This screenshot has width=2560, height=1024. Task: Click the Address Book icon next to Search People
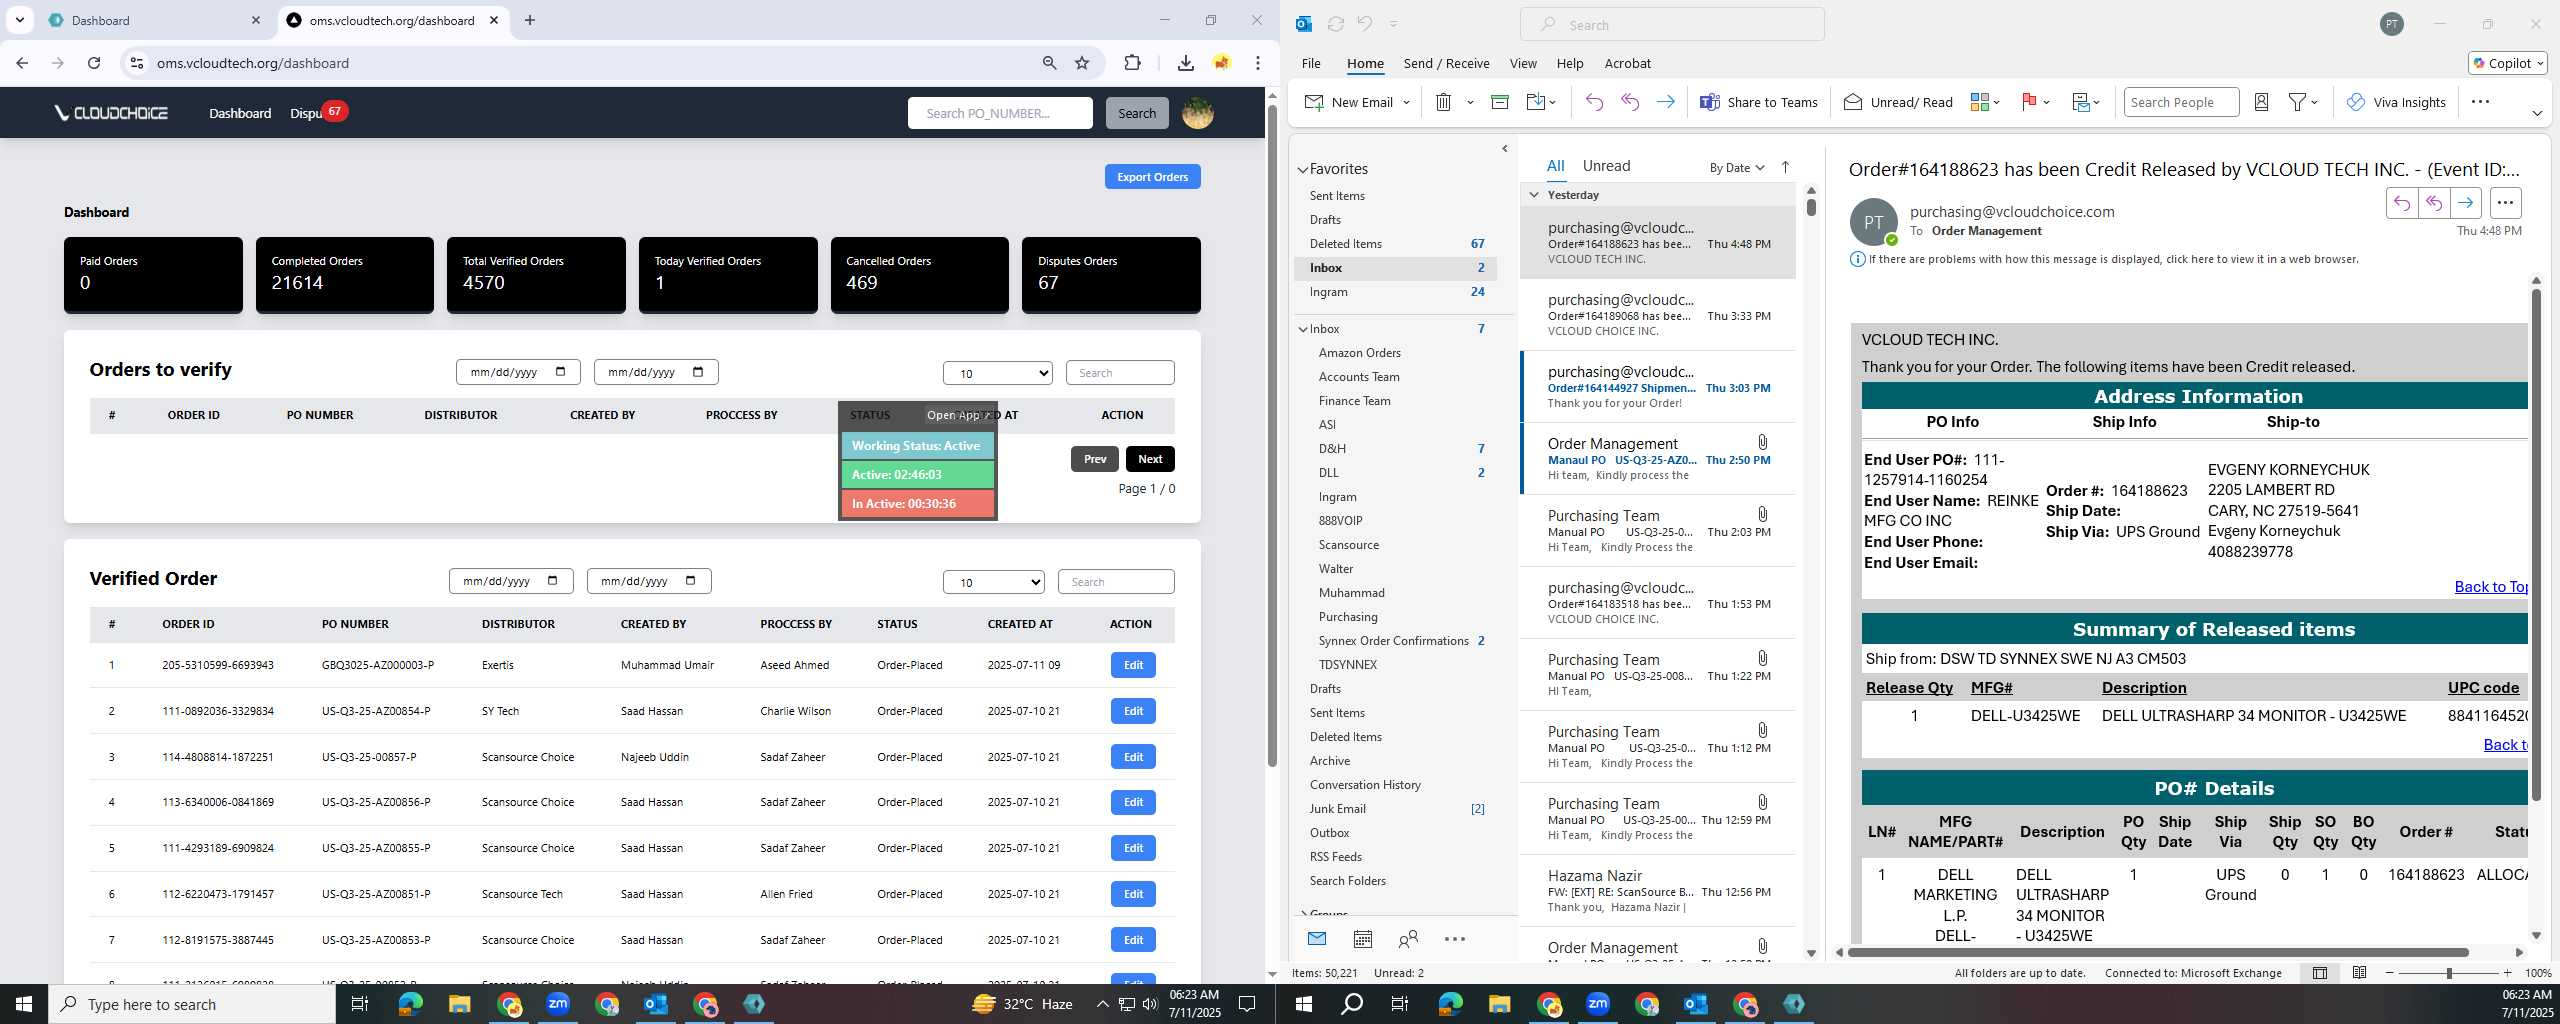(2261, 102)
